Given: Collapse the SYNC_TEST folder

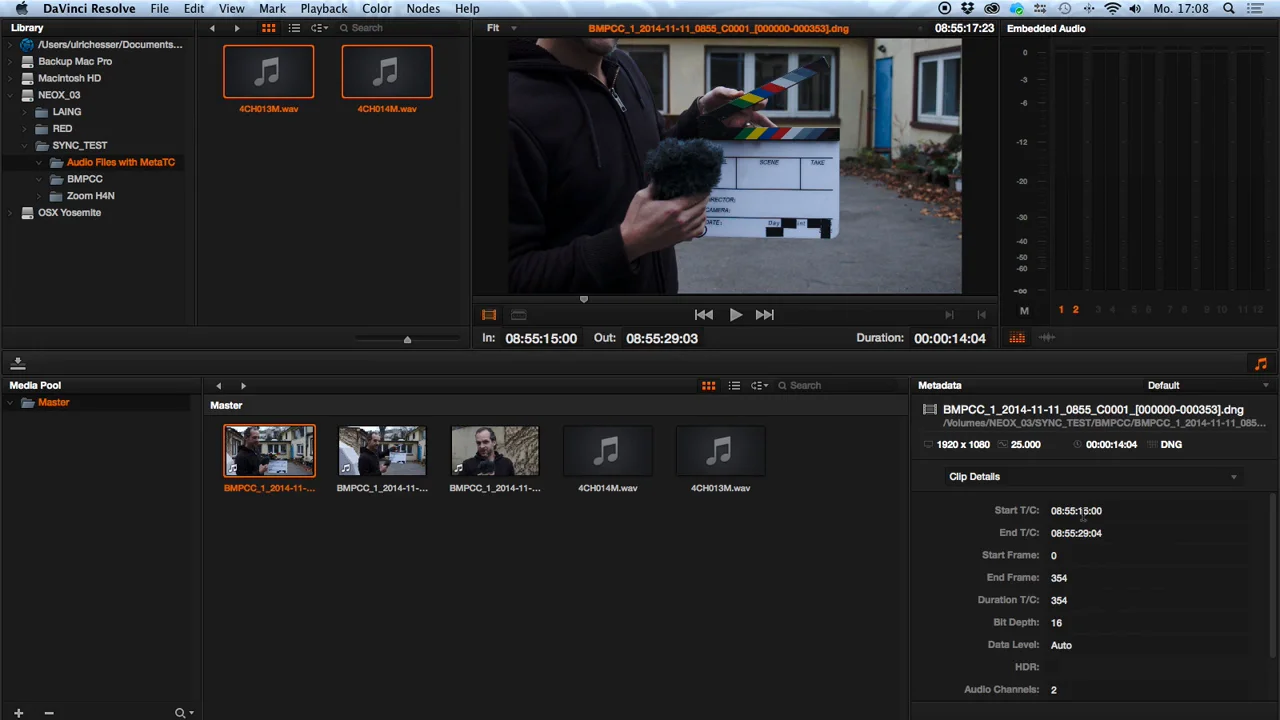Looking at the screenshot, I should point(25,145).
